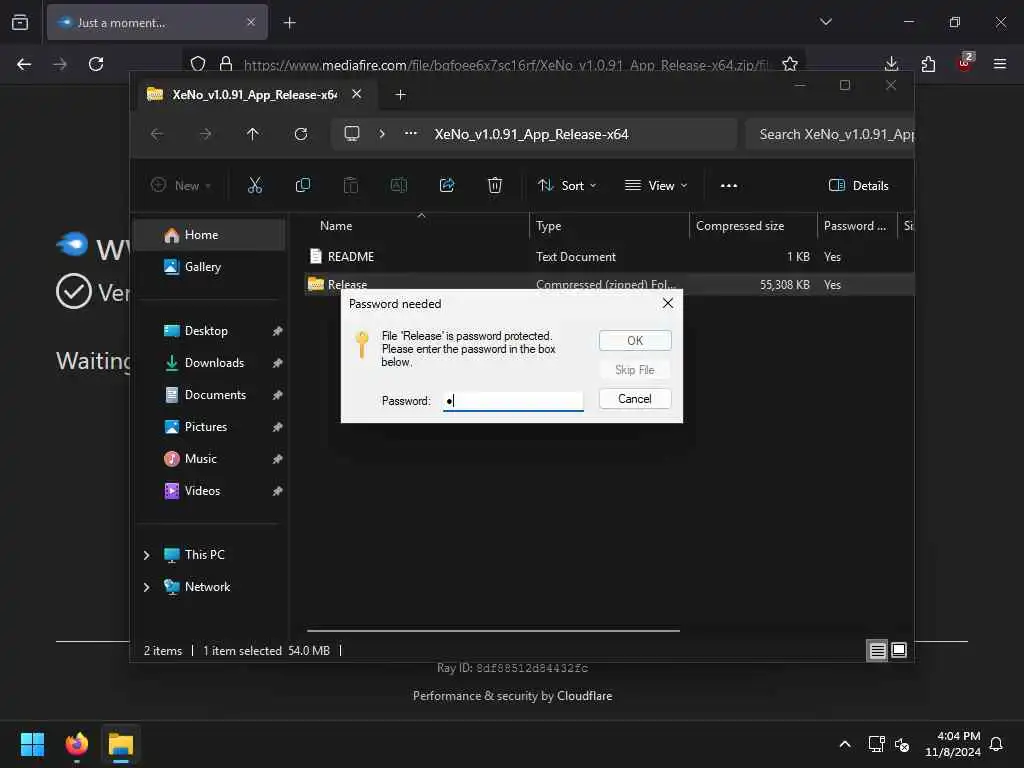Open the New item dropdown

coord(181,185)
